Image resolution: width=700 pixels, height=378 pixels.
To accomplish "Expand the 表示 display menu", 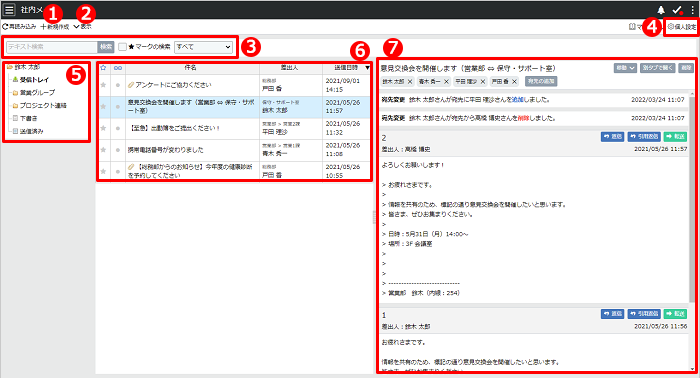I will pos(83,27).
